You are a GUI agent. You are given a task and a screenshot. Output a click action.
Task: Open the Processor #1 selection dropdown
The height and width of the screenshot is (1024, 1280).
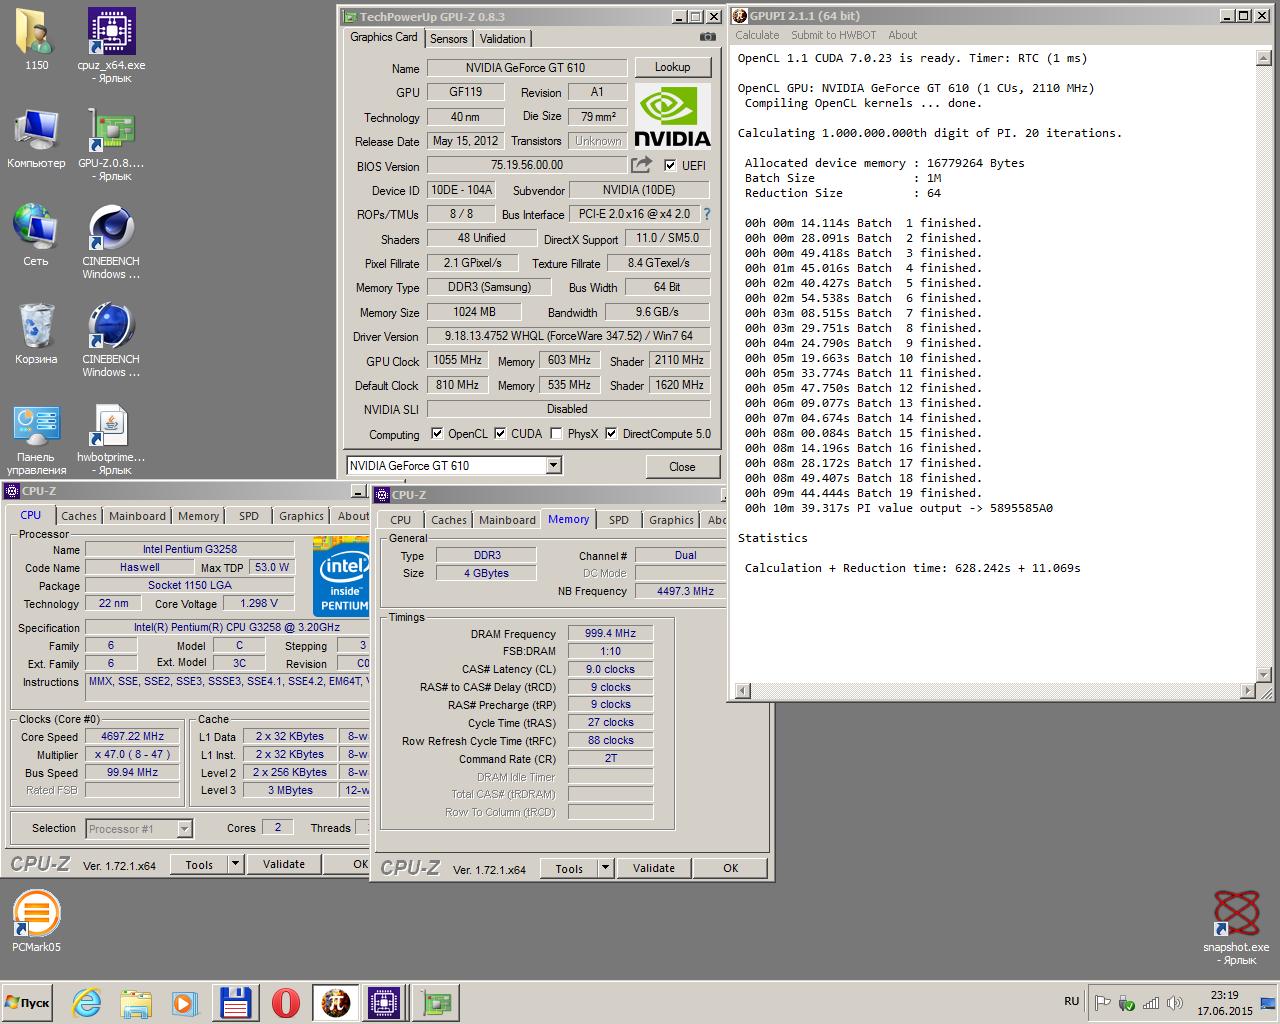[184, 828]
